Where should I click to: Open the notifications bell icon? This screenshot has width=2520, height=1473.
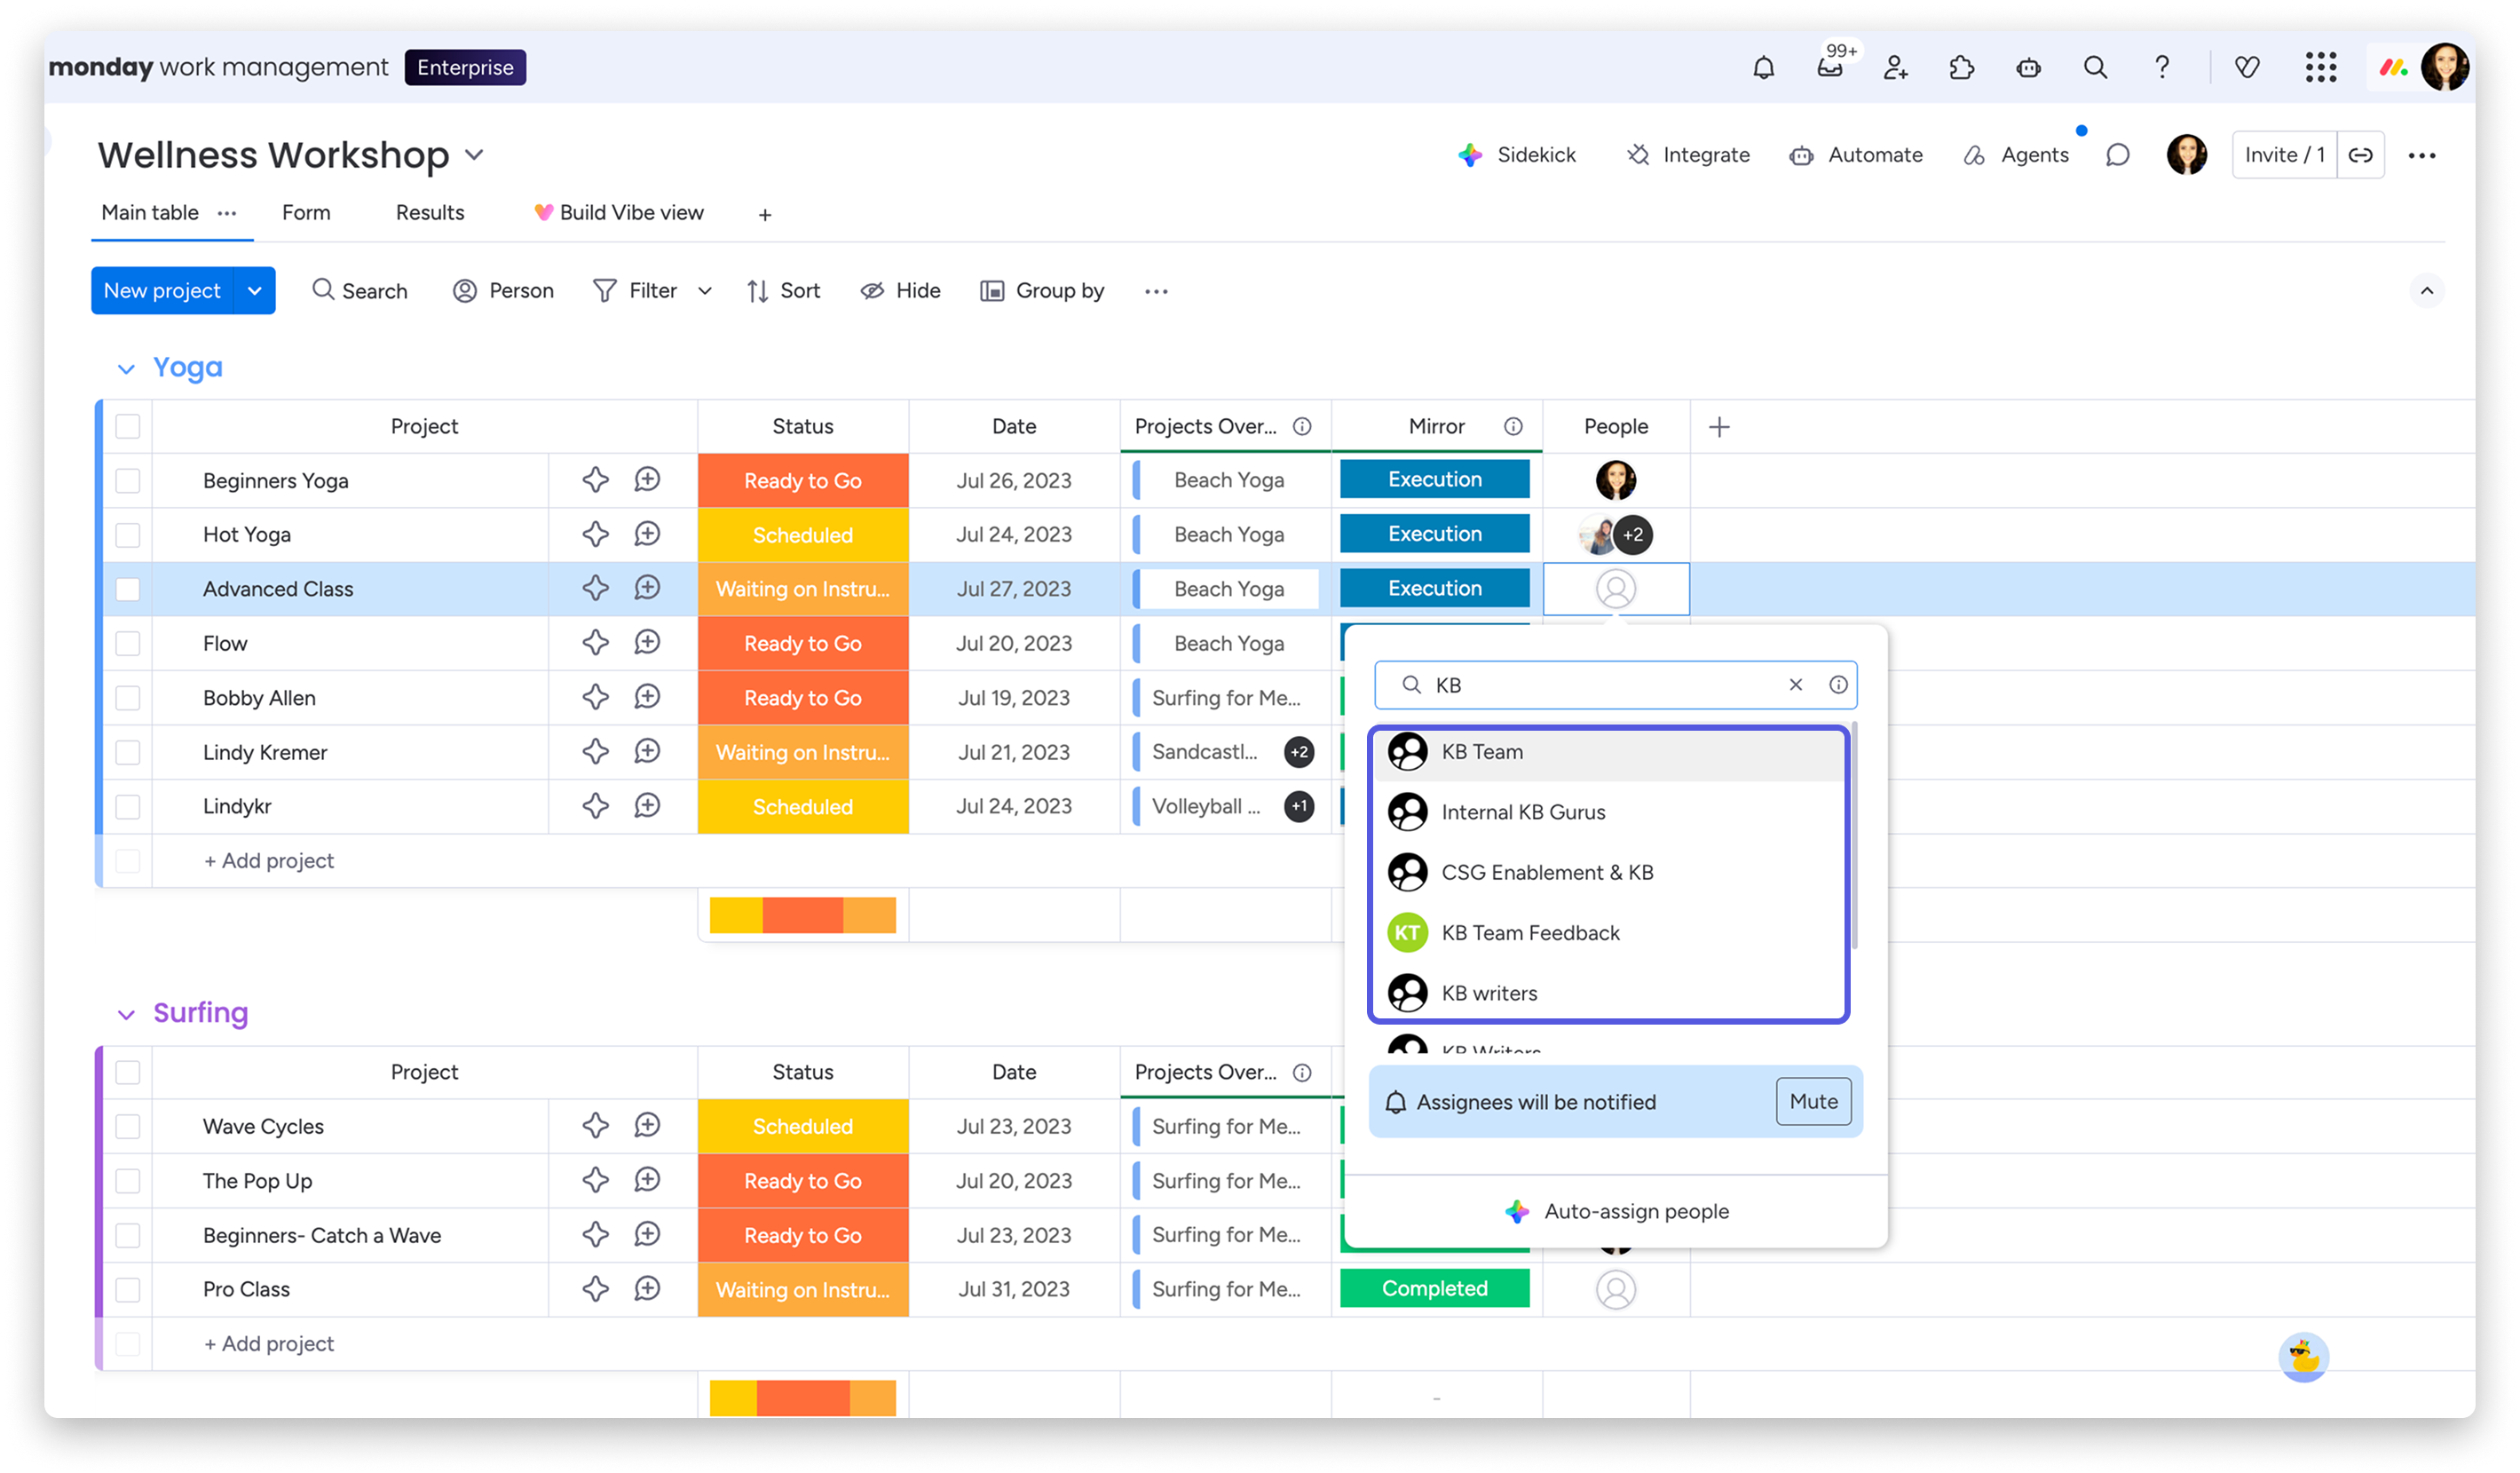(x=1763, y=68)
